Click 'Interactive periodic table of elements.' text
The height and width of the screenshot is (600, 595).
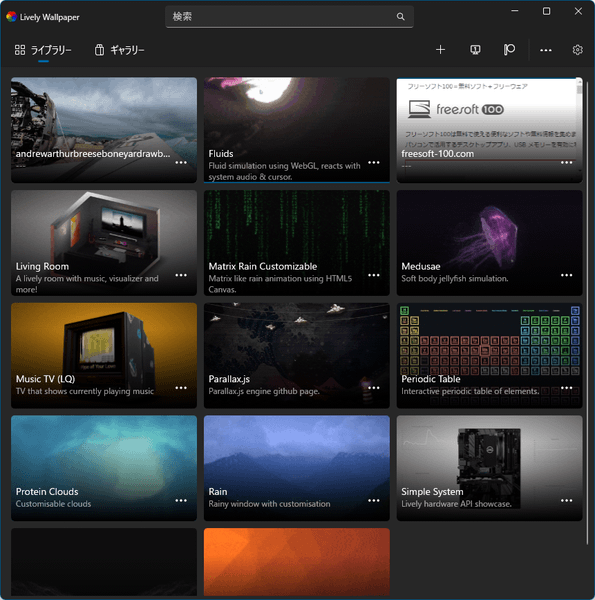[x=470, y=391]
